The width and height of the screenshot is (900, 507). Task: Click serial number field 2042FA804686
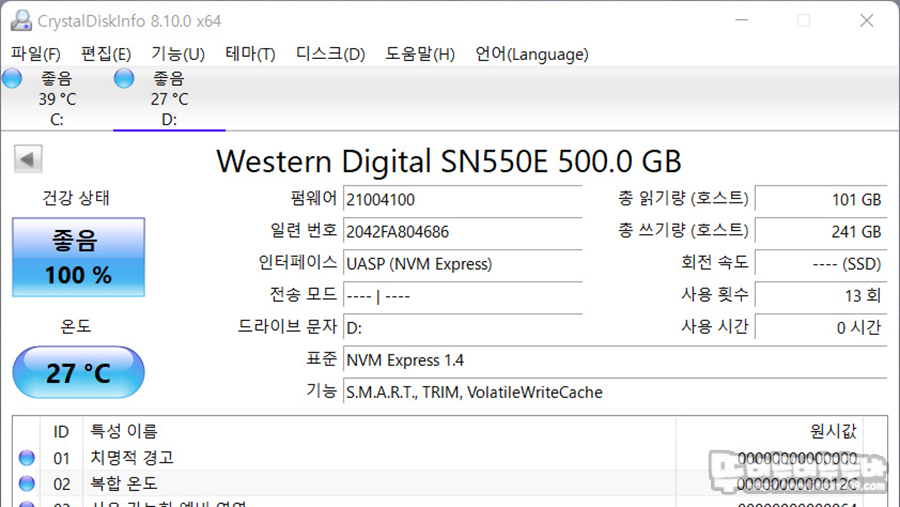(x=463, y=232)
